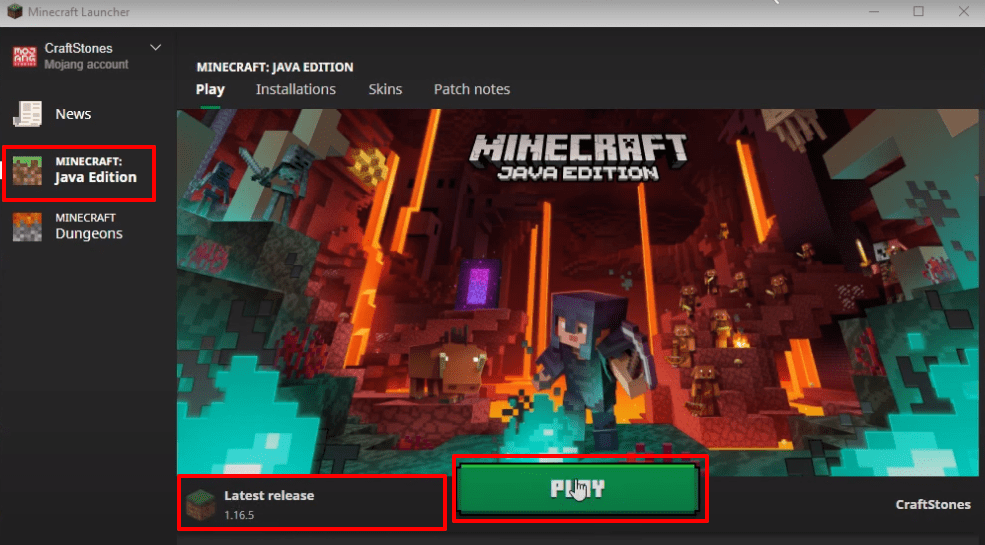Click the MINECRAFT: JAVA EDITION heading
This screenshot has width=985, height=545.
click(x=275, y=67)
